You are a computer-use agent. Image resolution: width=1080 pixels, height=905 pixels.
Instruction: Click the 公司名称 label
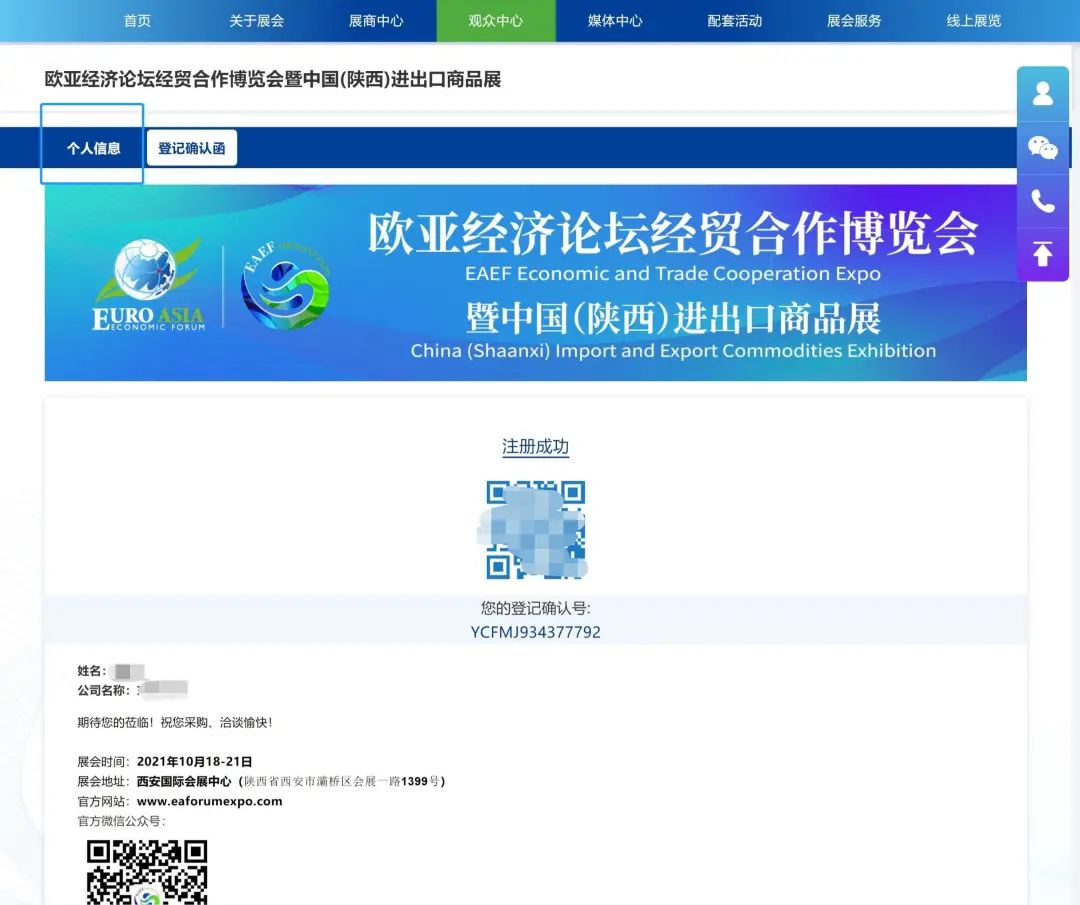[103, 690]
